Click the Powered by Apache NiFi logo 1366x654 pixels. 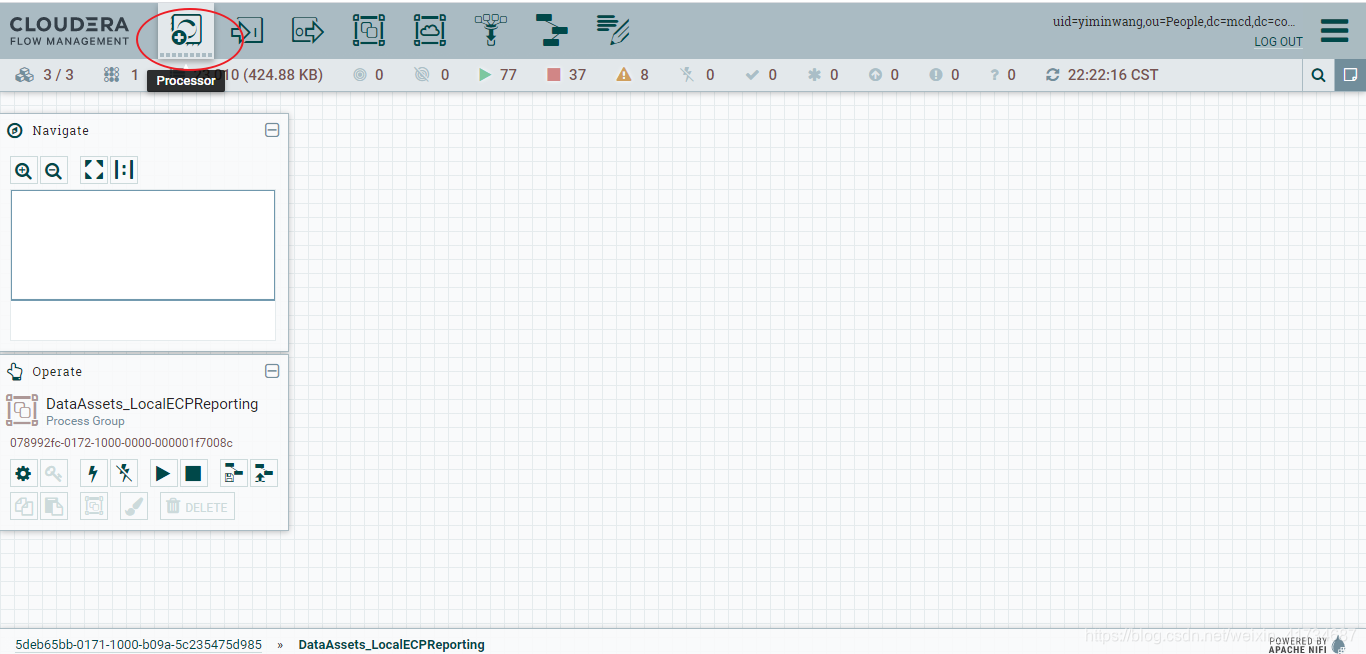tap(1308, 644)
